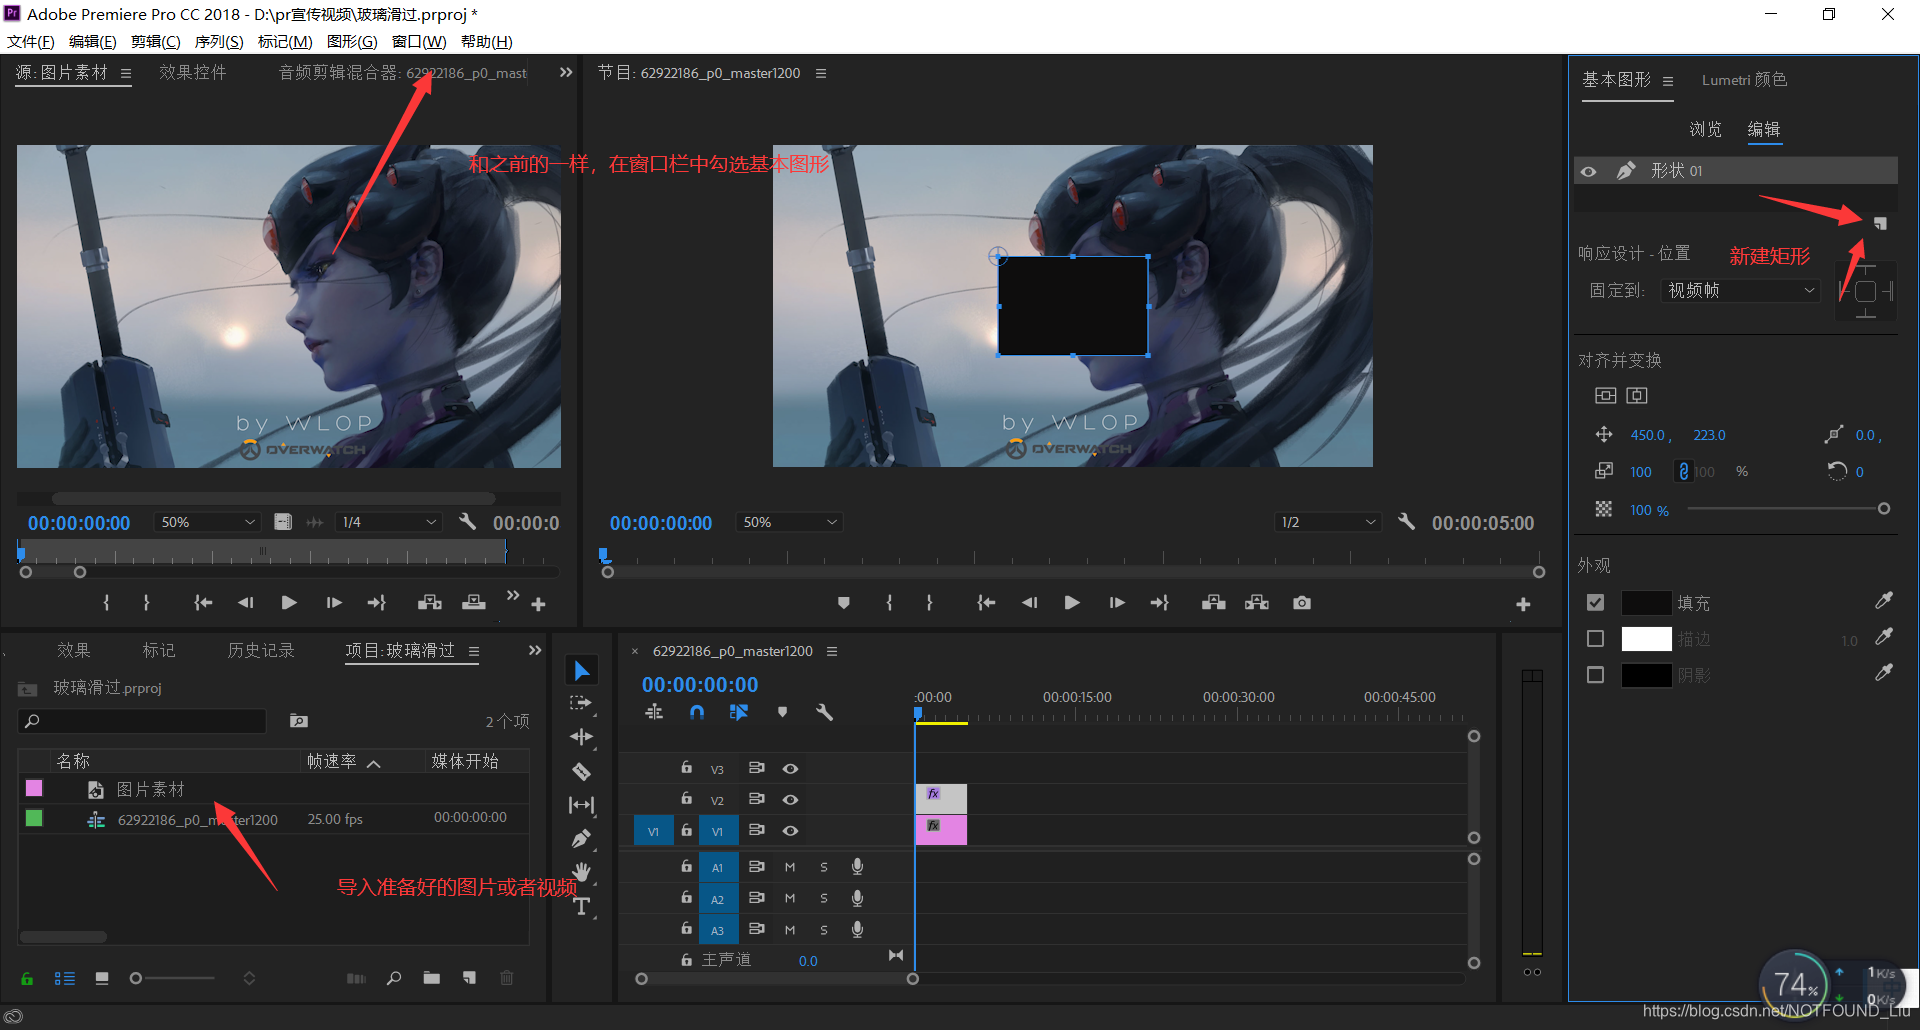Viewport: 1920px width, 1030px height.
Task: Play the Source monitor clip
Action: click(289, 603)
